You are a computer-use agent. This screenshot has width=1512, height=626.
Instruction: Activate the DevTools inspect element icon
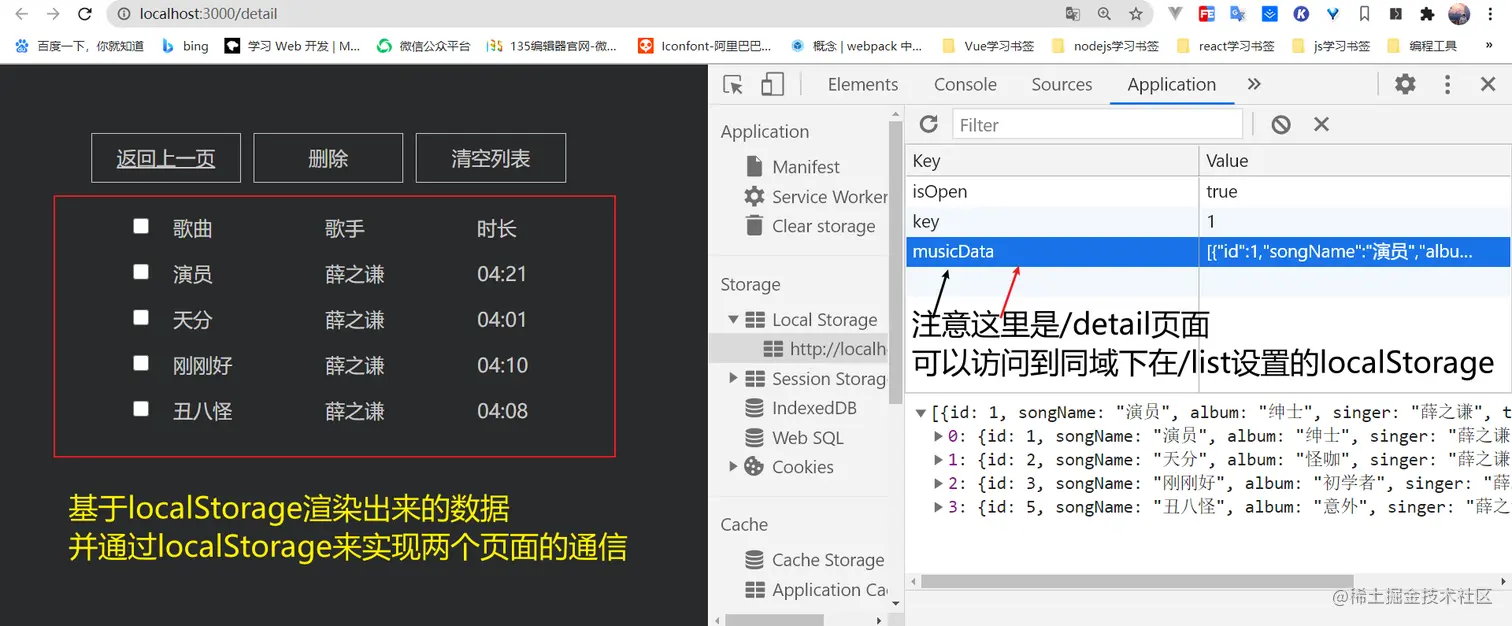point(733,85)
